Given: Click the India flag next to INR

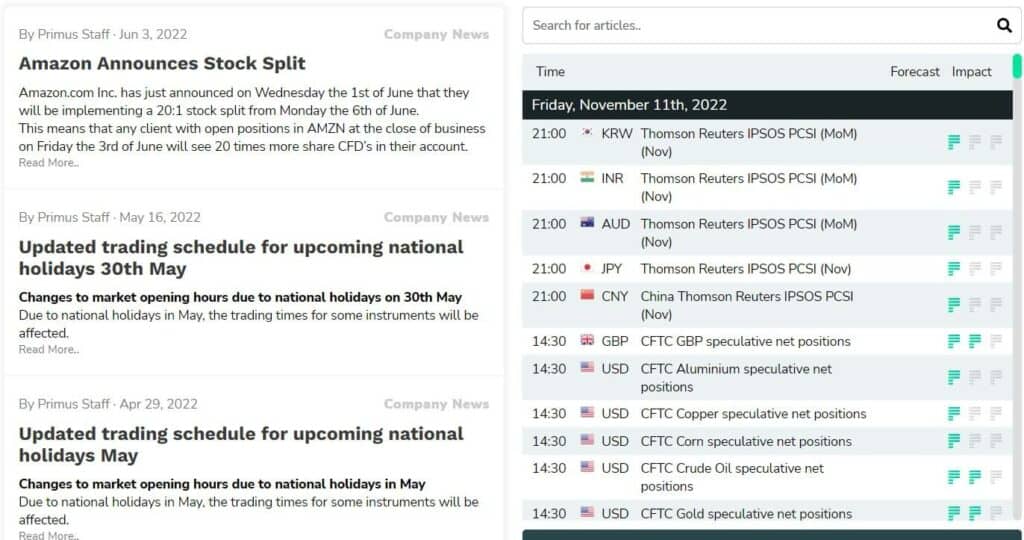Looking at the screenshot, I should pos(587,178).
